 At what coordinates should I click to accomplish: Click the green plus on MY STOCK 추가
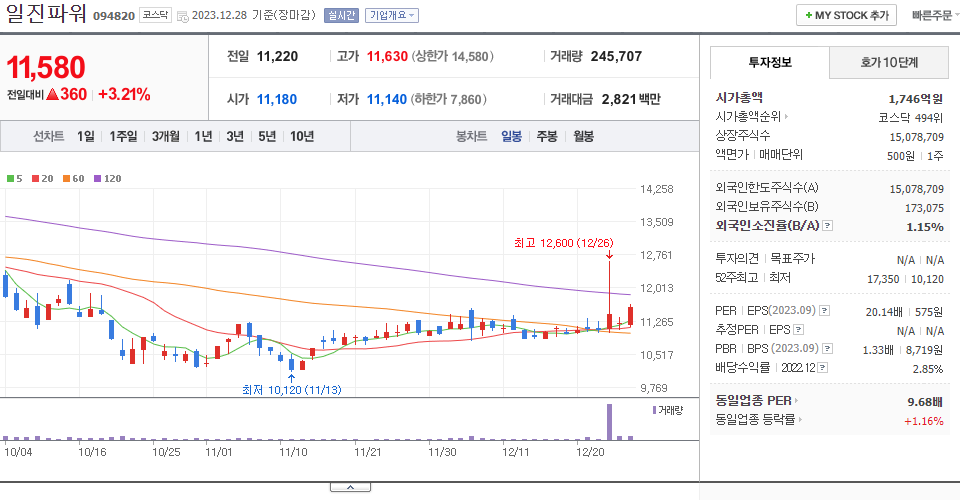click(x=809, y=15)
